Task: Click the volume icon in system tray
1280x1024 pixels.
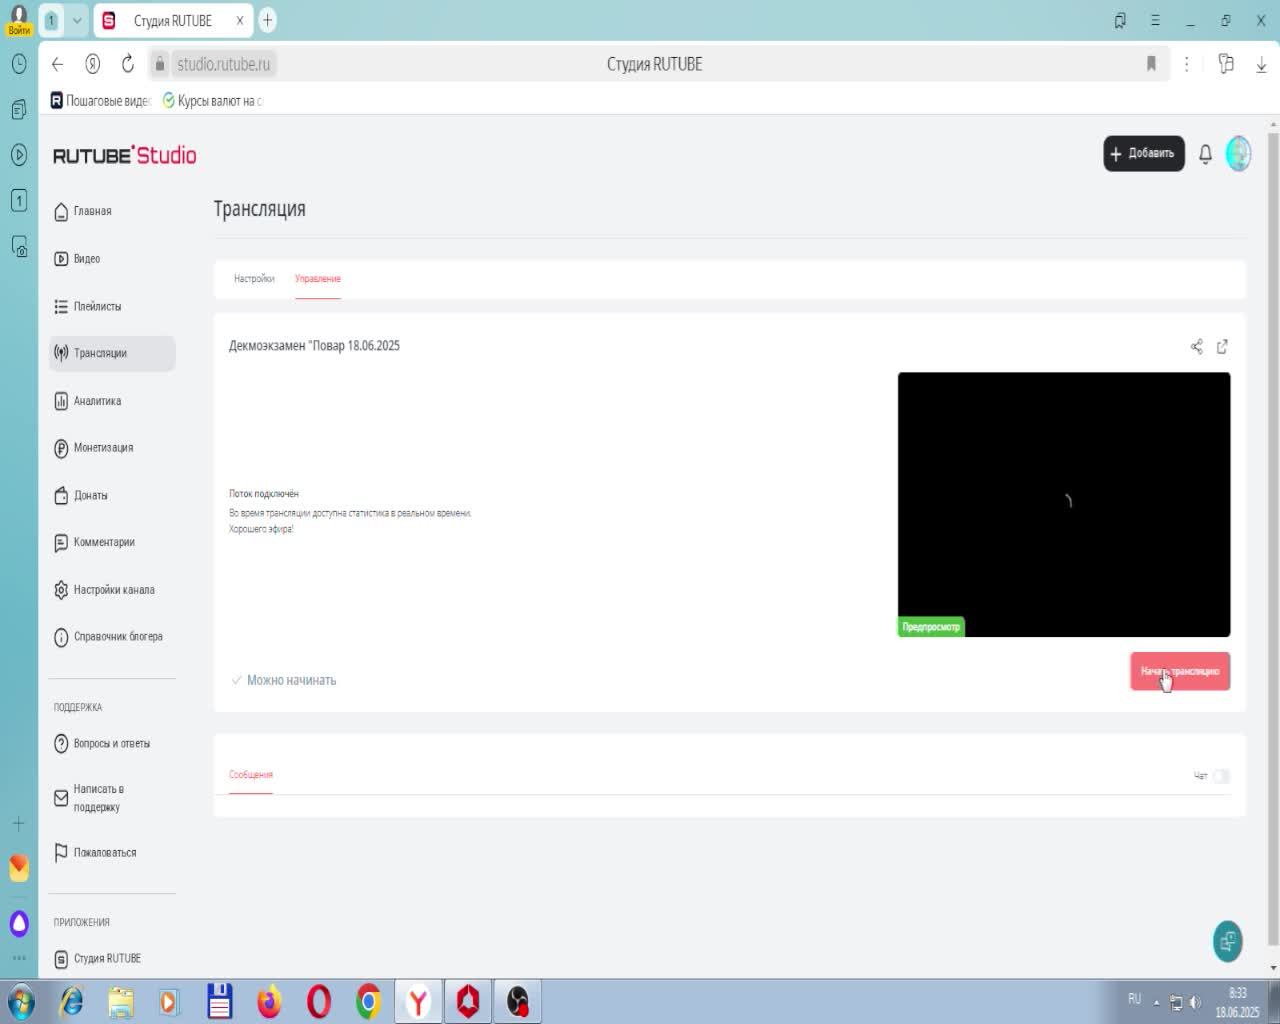Action: pyautogui.click(x=1195, y=1002)
